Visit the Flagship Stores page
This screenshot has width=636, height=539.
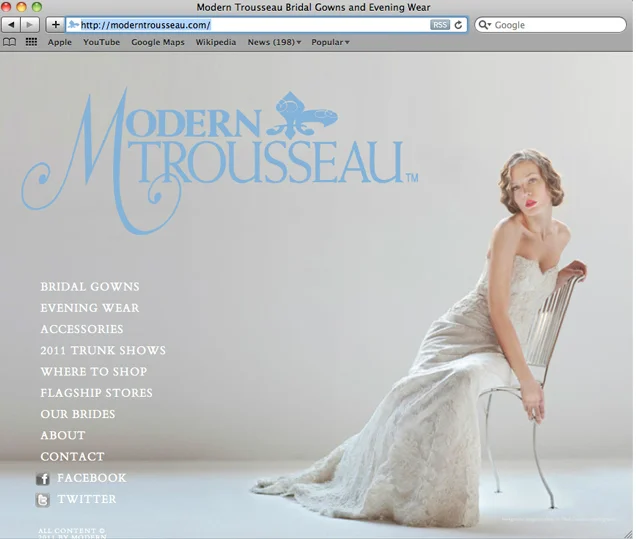[x=97, y=393]
